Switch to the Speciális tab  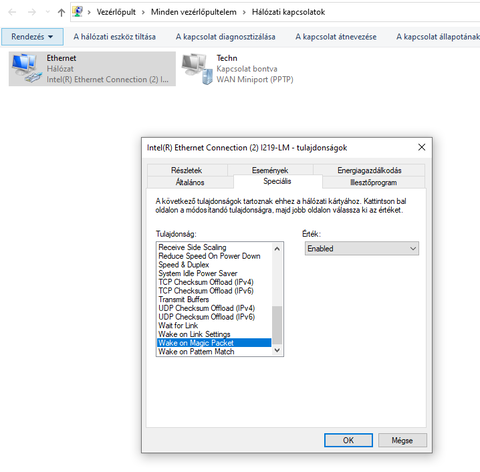tap(277, 181)
